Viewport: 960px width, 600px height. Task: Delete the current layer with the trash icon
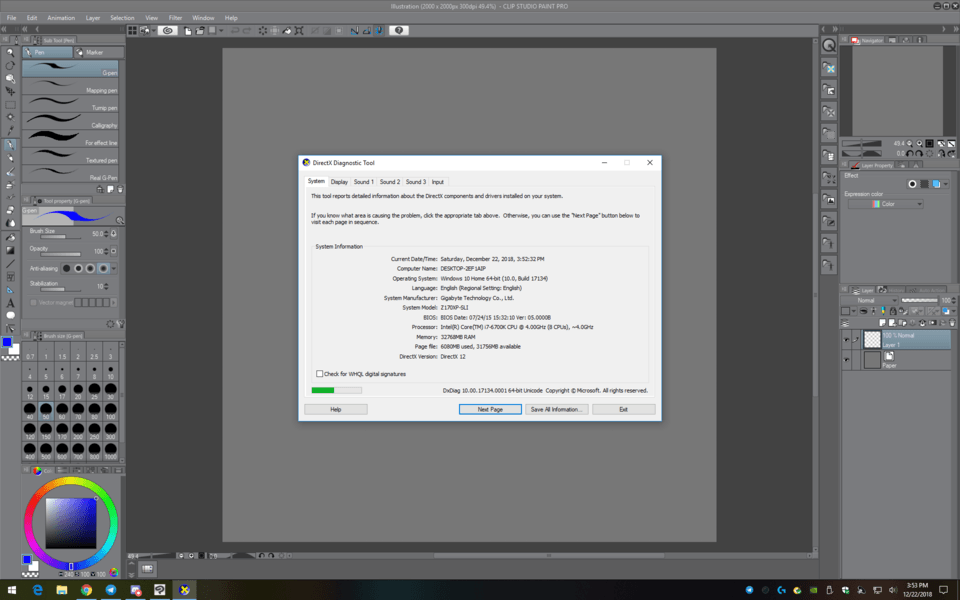pyautogui.click(x=951, y=322)
